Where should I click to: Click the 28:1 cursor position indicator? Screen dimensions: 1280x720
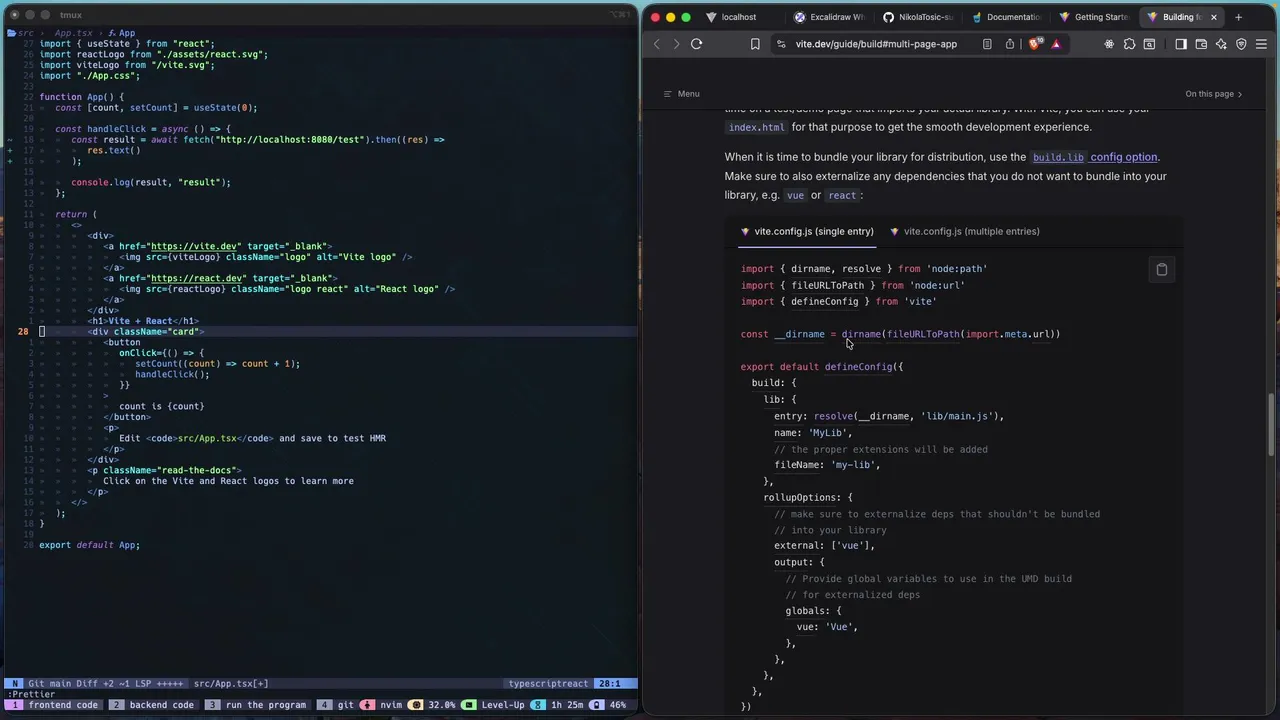coord(609,684)
